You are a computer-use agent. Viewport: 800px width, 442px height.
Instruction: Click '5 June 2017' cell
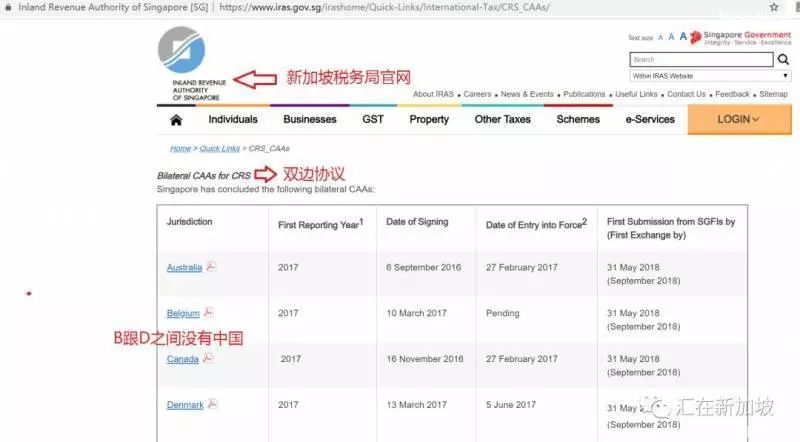(x=511, y=405)
